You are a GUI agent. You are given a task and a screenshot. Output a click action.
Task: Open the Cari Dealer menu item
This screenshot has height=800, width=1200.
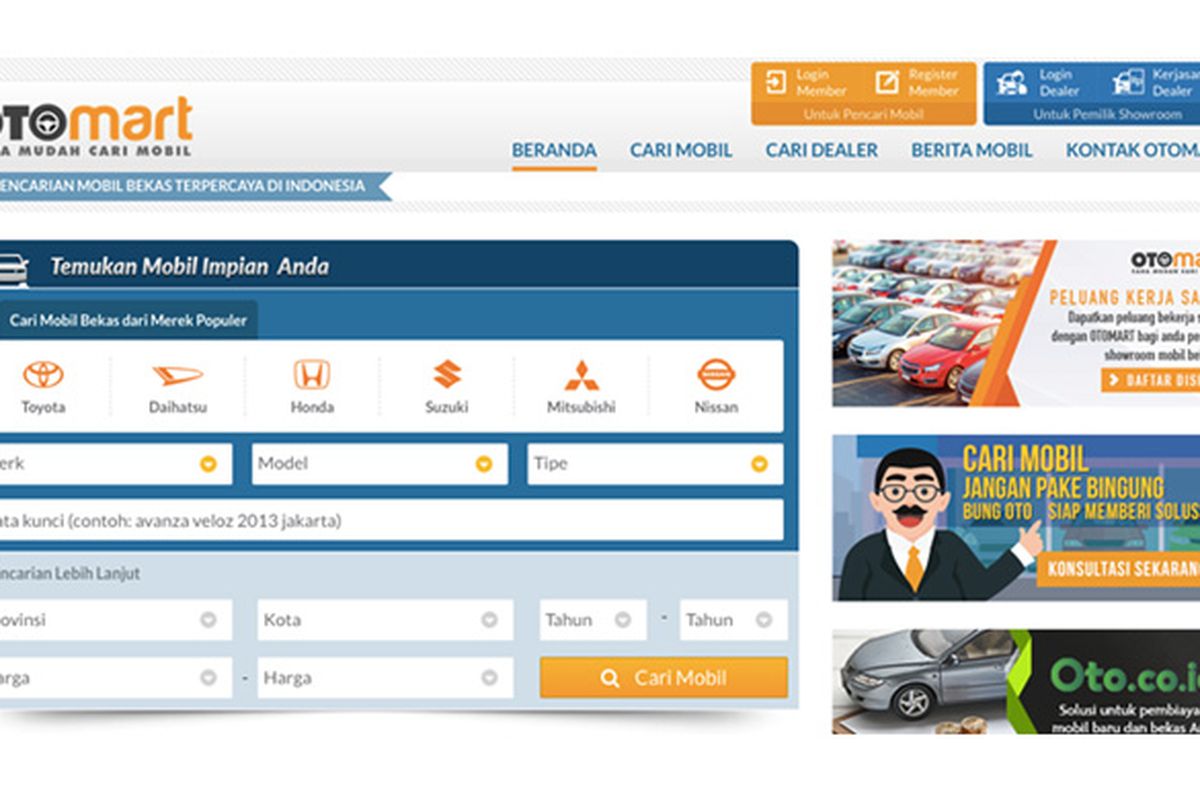(821, 150)
